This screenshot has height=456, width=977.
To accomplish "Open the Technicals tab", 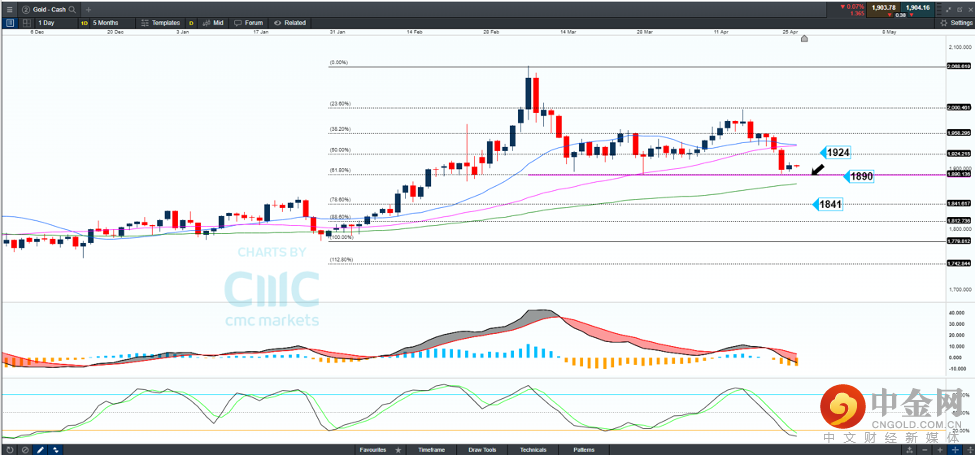I will pyautogui.click(x=533, y=450).
